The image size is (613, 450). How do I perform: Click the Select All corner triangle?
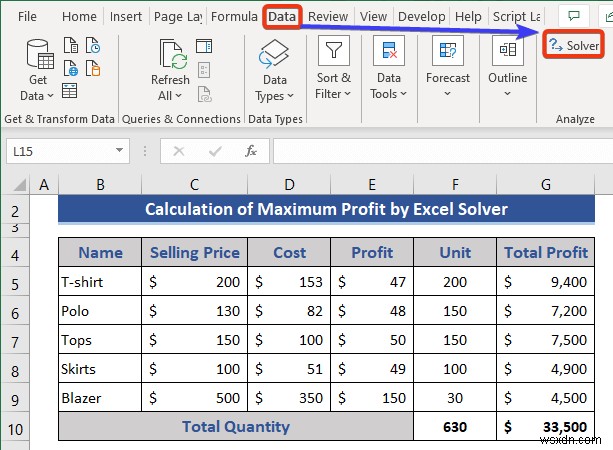(x=20, y=185)
